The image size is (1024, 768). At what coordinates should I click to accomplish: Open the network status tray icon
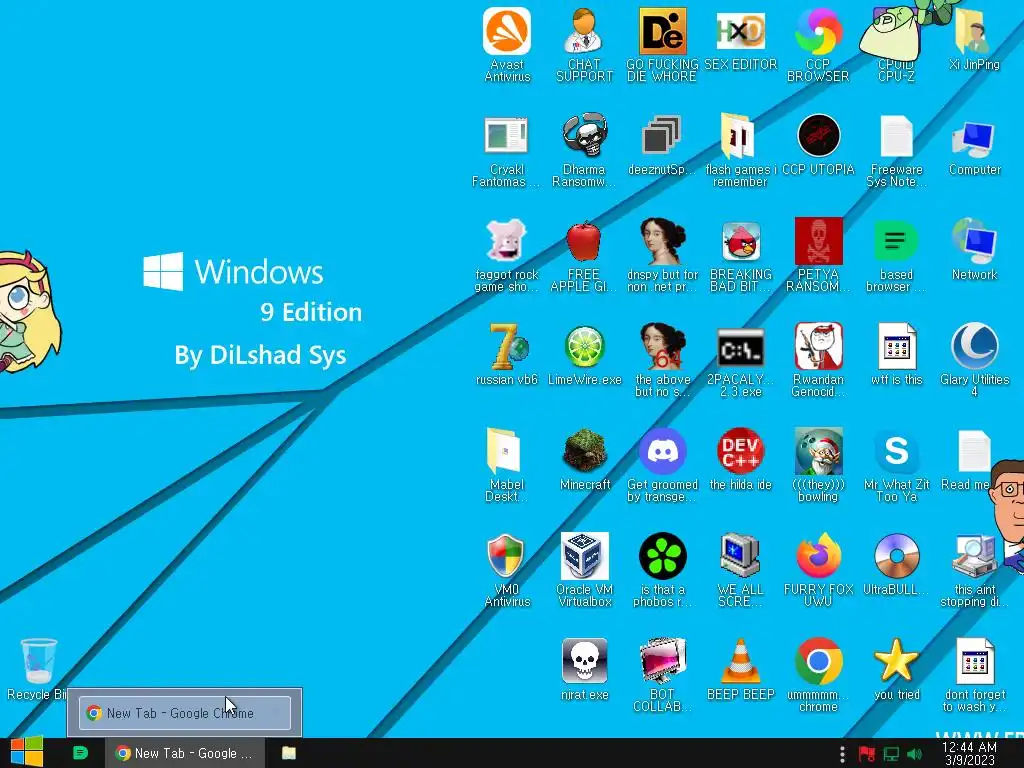click(891, 754)
